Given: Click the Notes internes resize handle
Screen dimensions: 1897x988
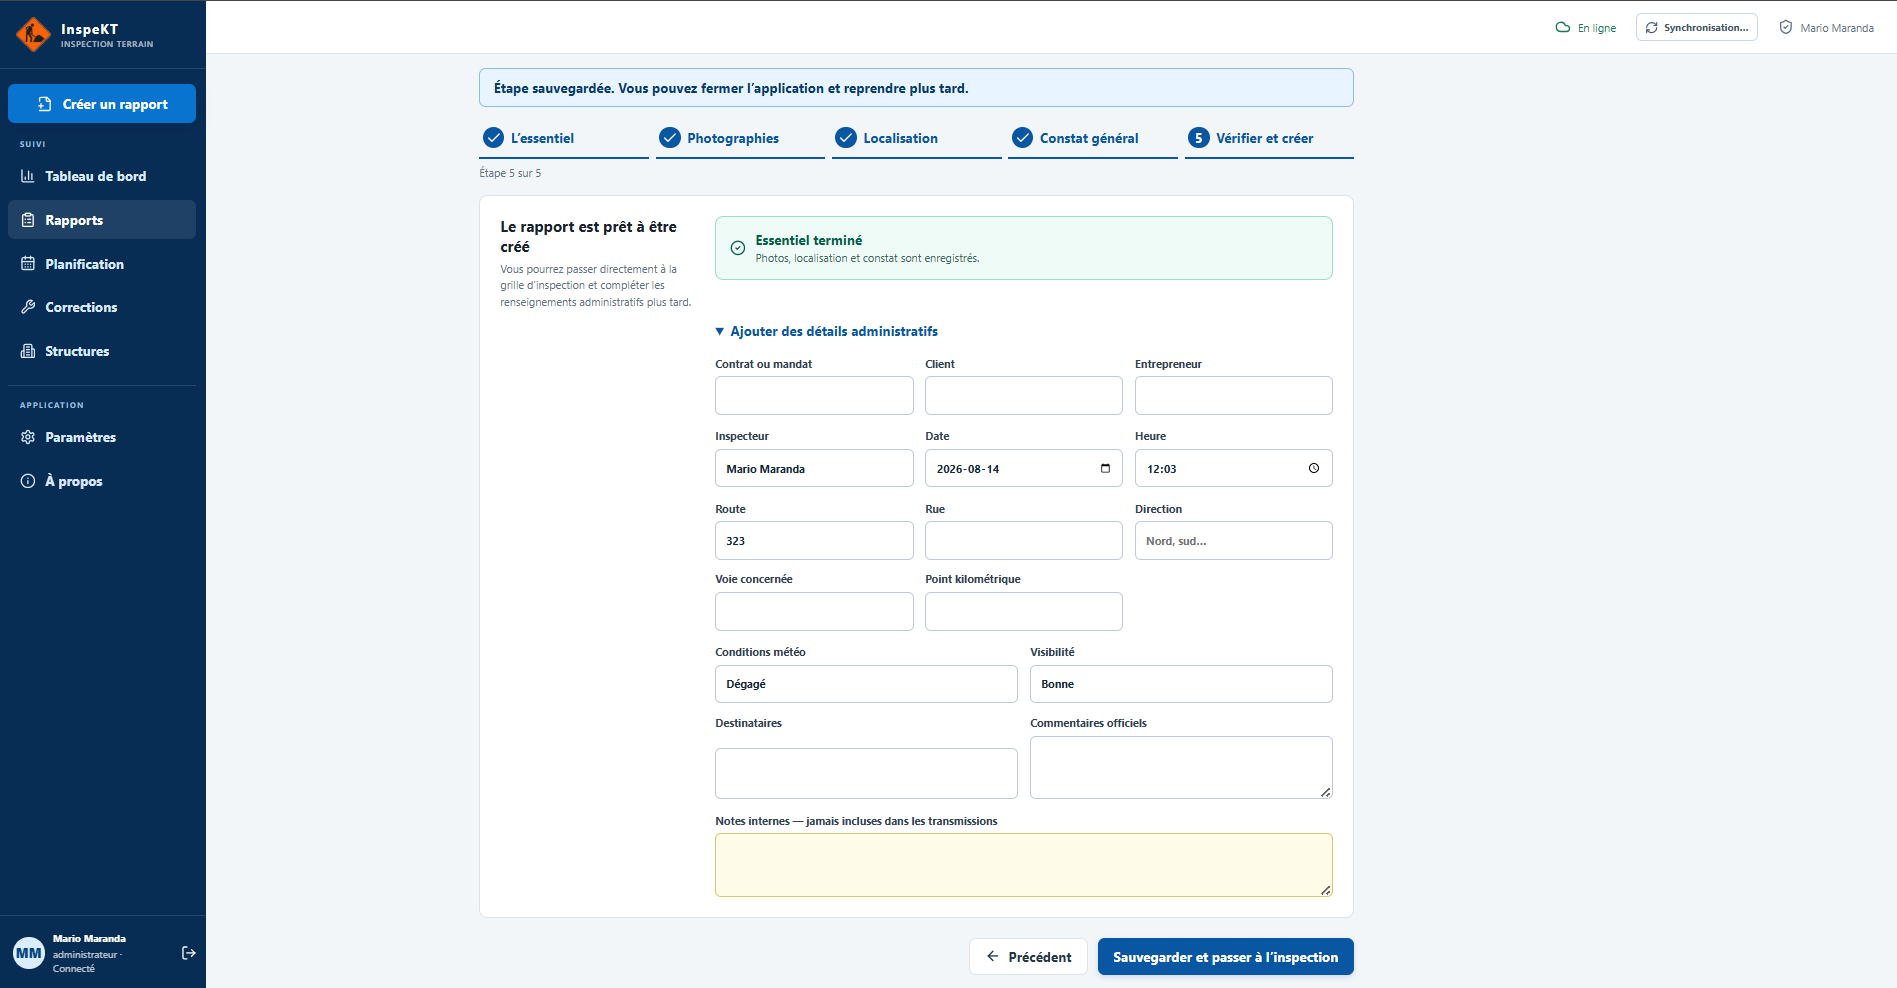Looking at the screenshot, I should point(1325,890).
